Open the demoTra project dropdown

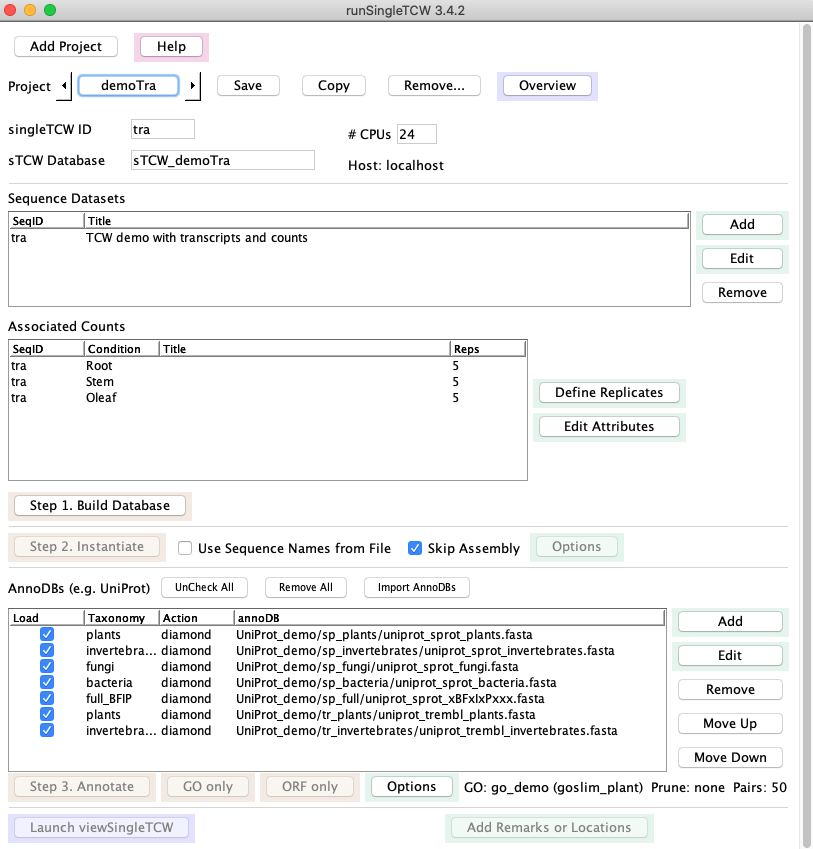129,86
